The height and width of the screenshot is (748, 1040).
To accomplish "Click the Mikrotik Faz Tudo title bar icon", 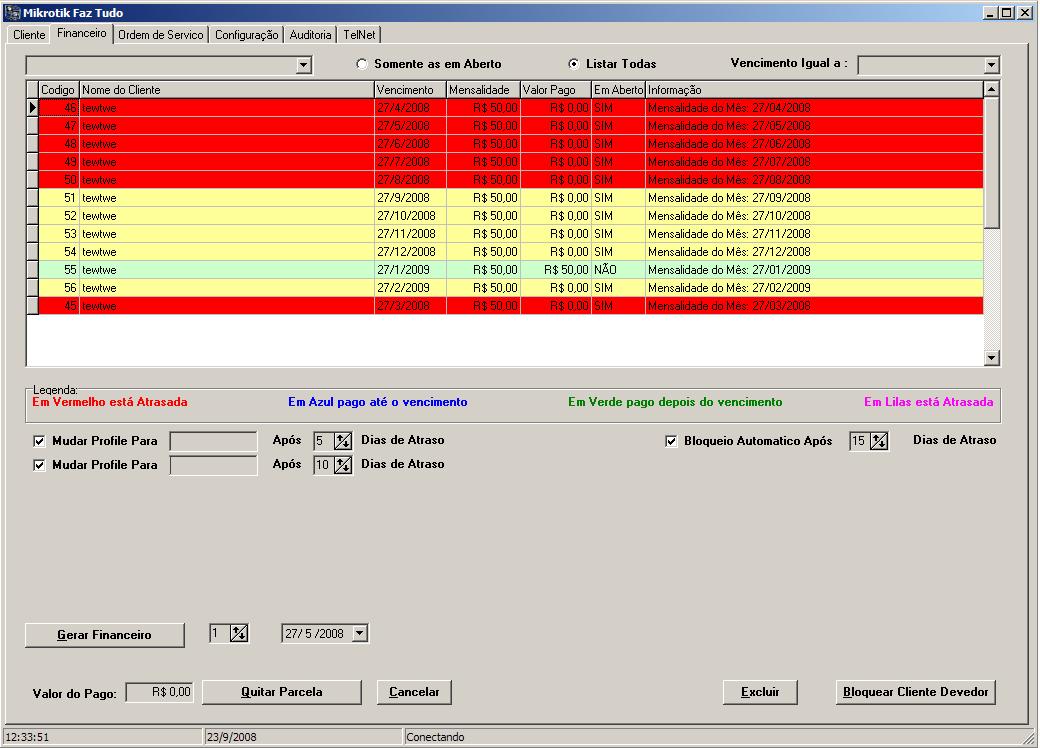I will [13, 13].
